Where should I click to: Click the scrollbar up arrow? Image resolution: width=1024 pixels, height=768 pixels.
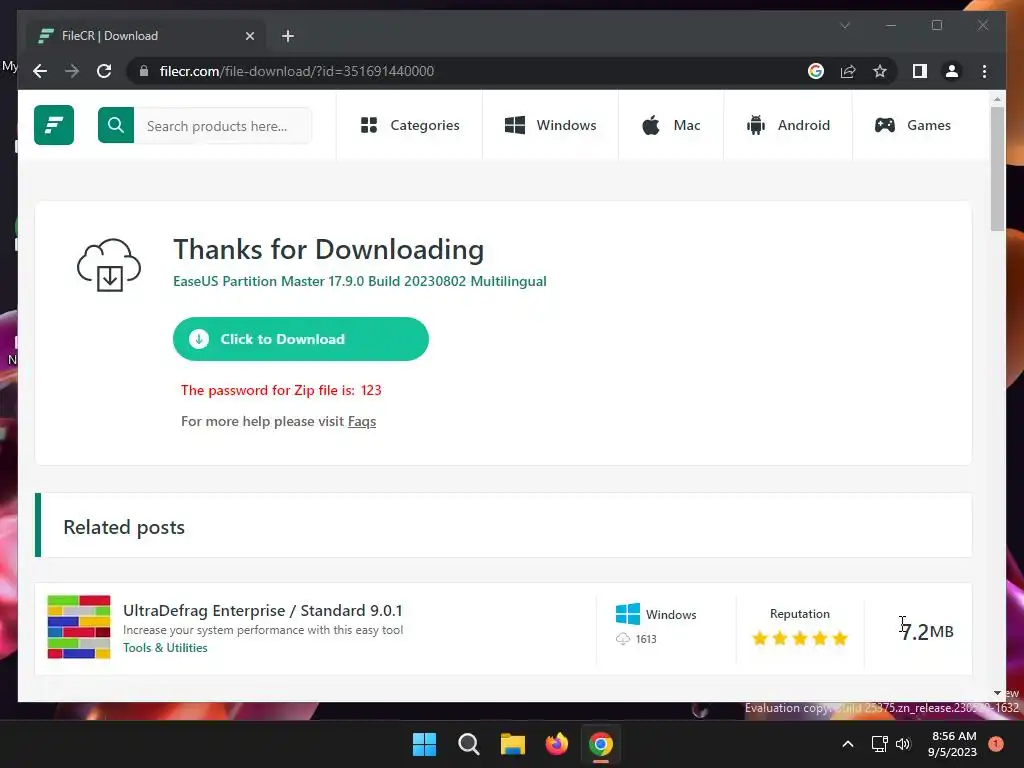click(997, 99)
